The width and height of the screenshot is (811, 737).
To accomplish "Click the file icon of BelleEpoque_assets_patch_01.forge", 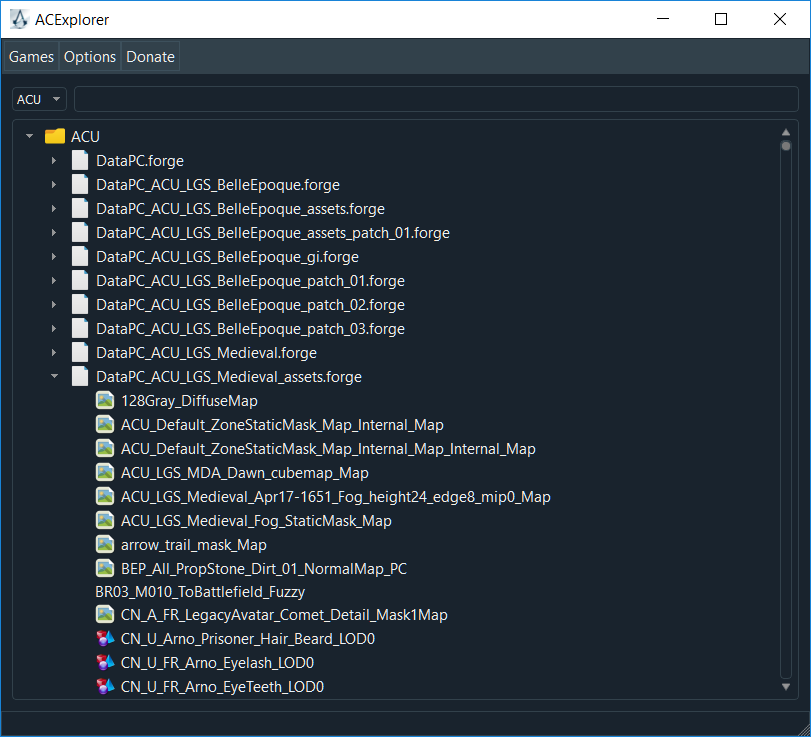I will (80, 233).
